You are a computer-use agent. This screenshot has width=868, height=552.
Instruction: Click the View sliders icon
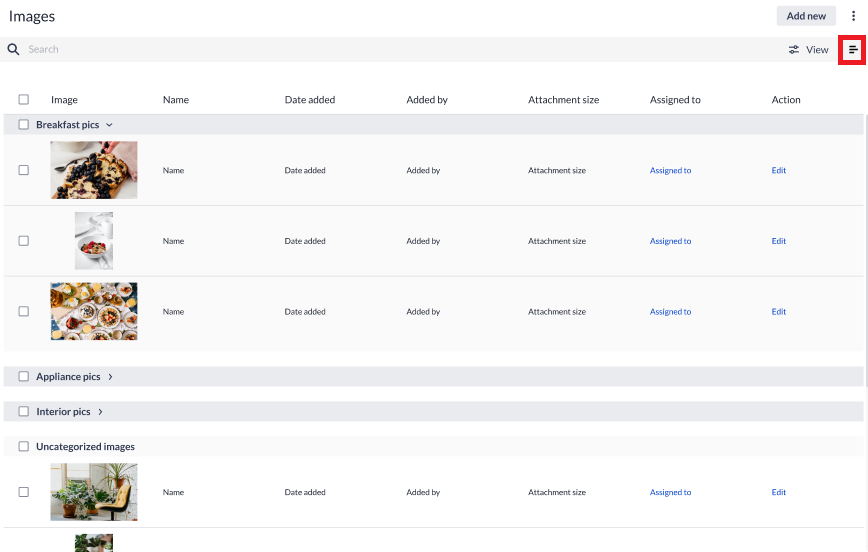(794, 50)
